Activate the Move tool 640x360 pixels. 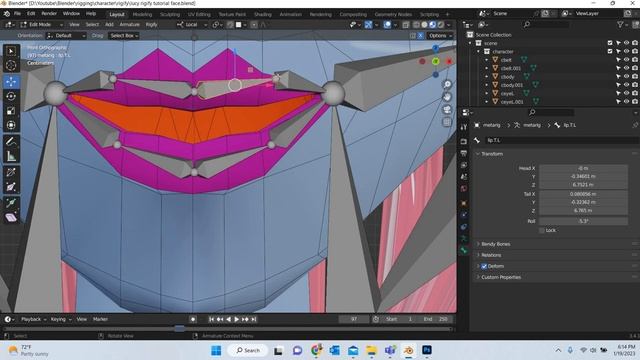pos(11,82)
